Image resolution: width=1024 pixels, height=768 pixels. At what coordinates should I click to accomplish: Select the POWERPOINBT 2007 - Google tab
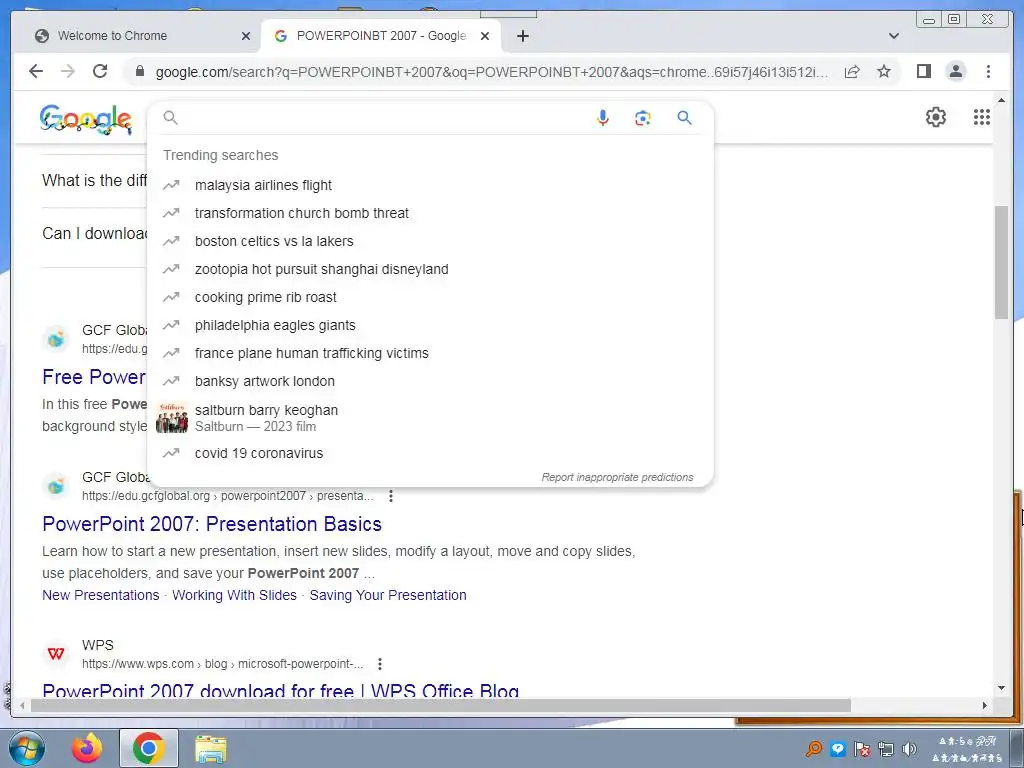[x=381, y=36]
